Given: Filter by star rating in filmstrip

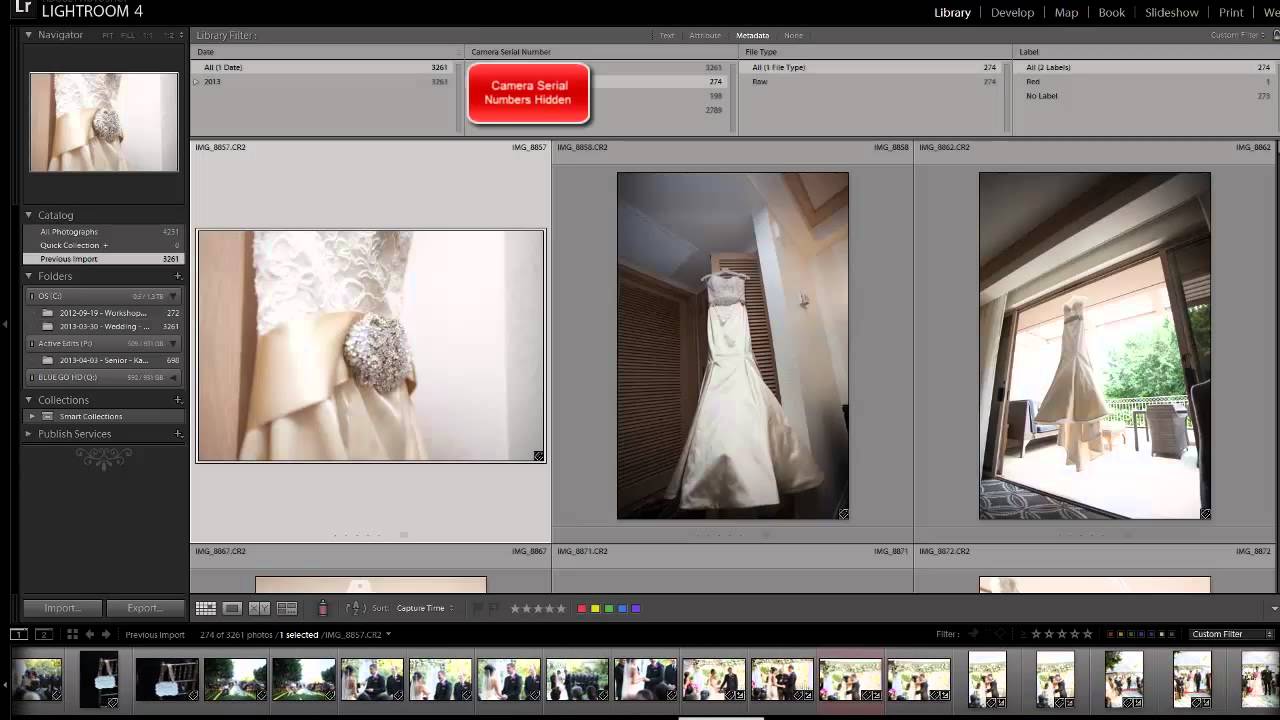Looking at the screenshot, I should click(1062, 634).
